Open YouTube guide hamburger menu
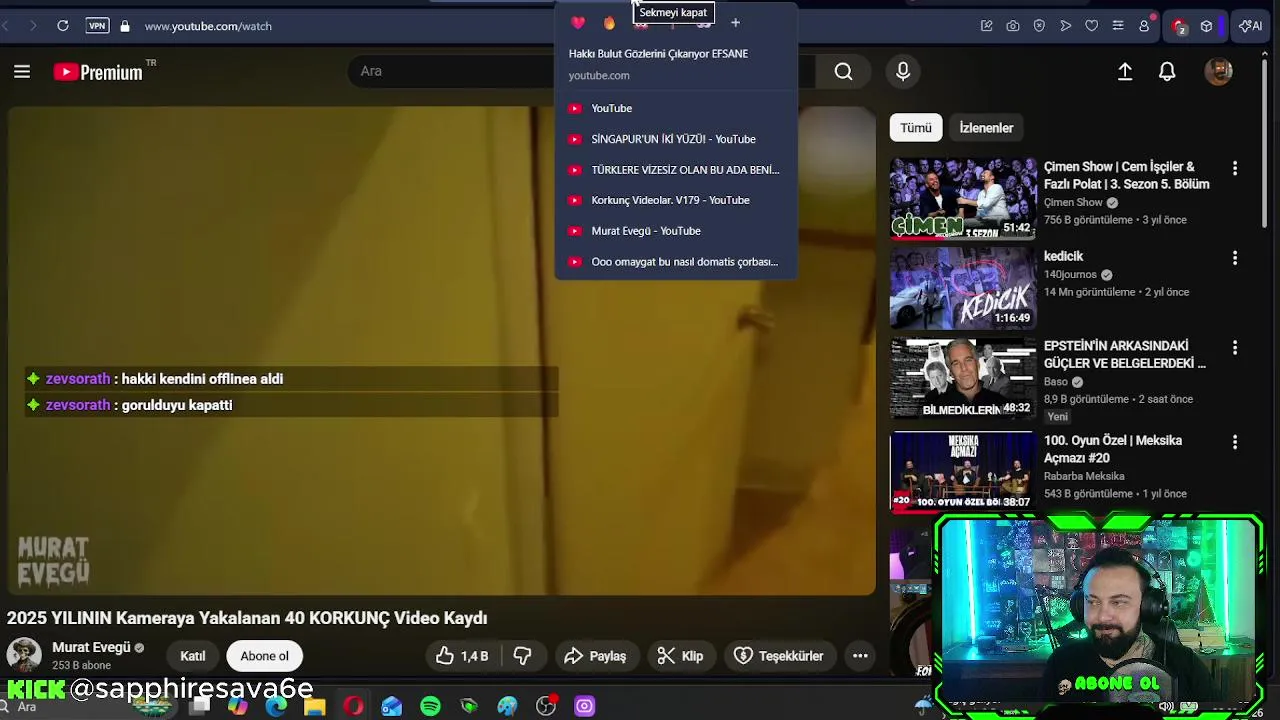 (22, 71)
